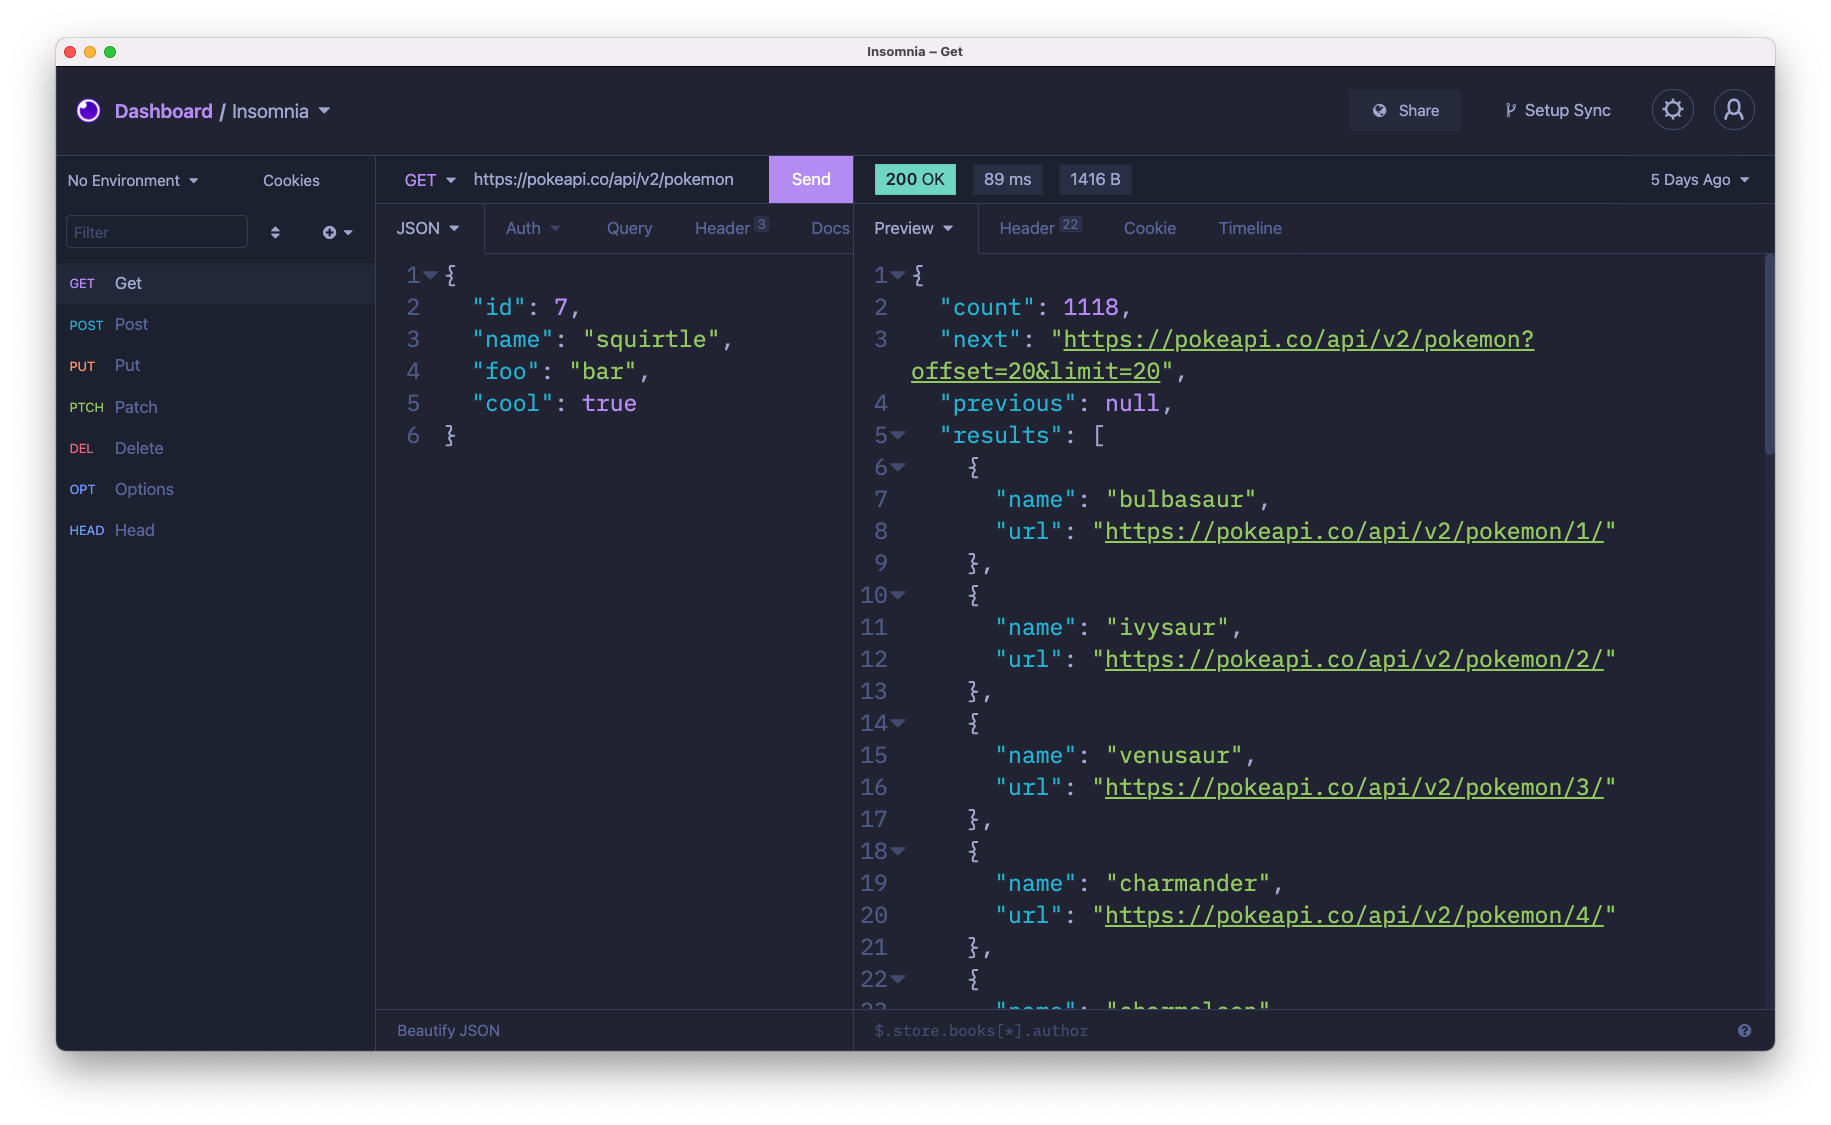The width and height of the screenshot is (1831, 1125).
Task: Open the No Environment dropdown
Action: pyautogui.click(x=133, y=181)
